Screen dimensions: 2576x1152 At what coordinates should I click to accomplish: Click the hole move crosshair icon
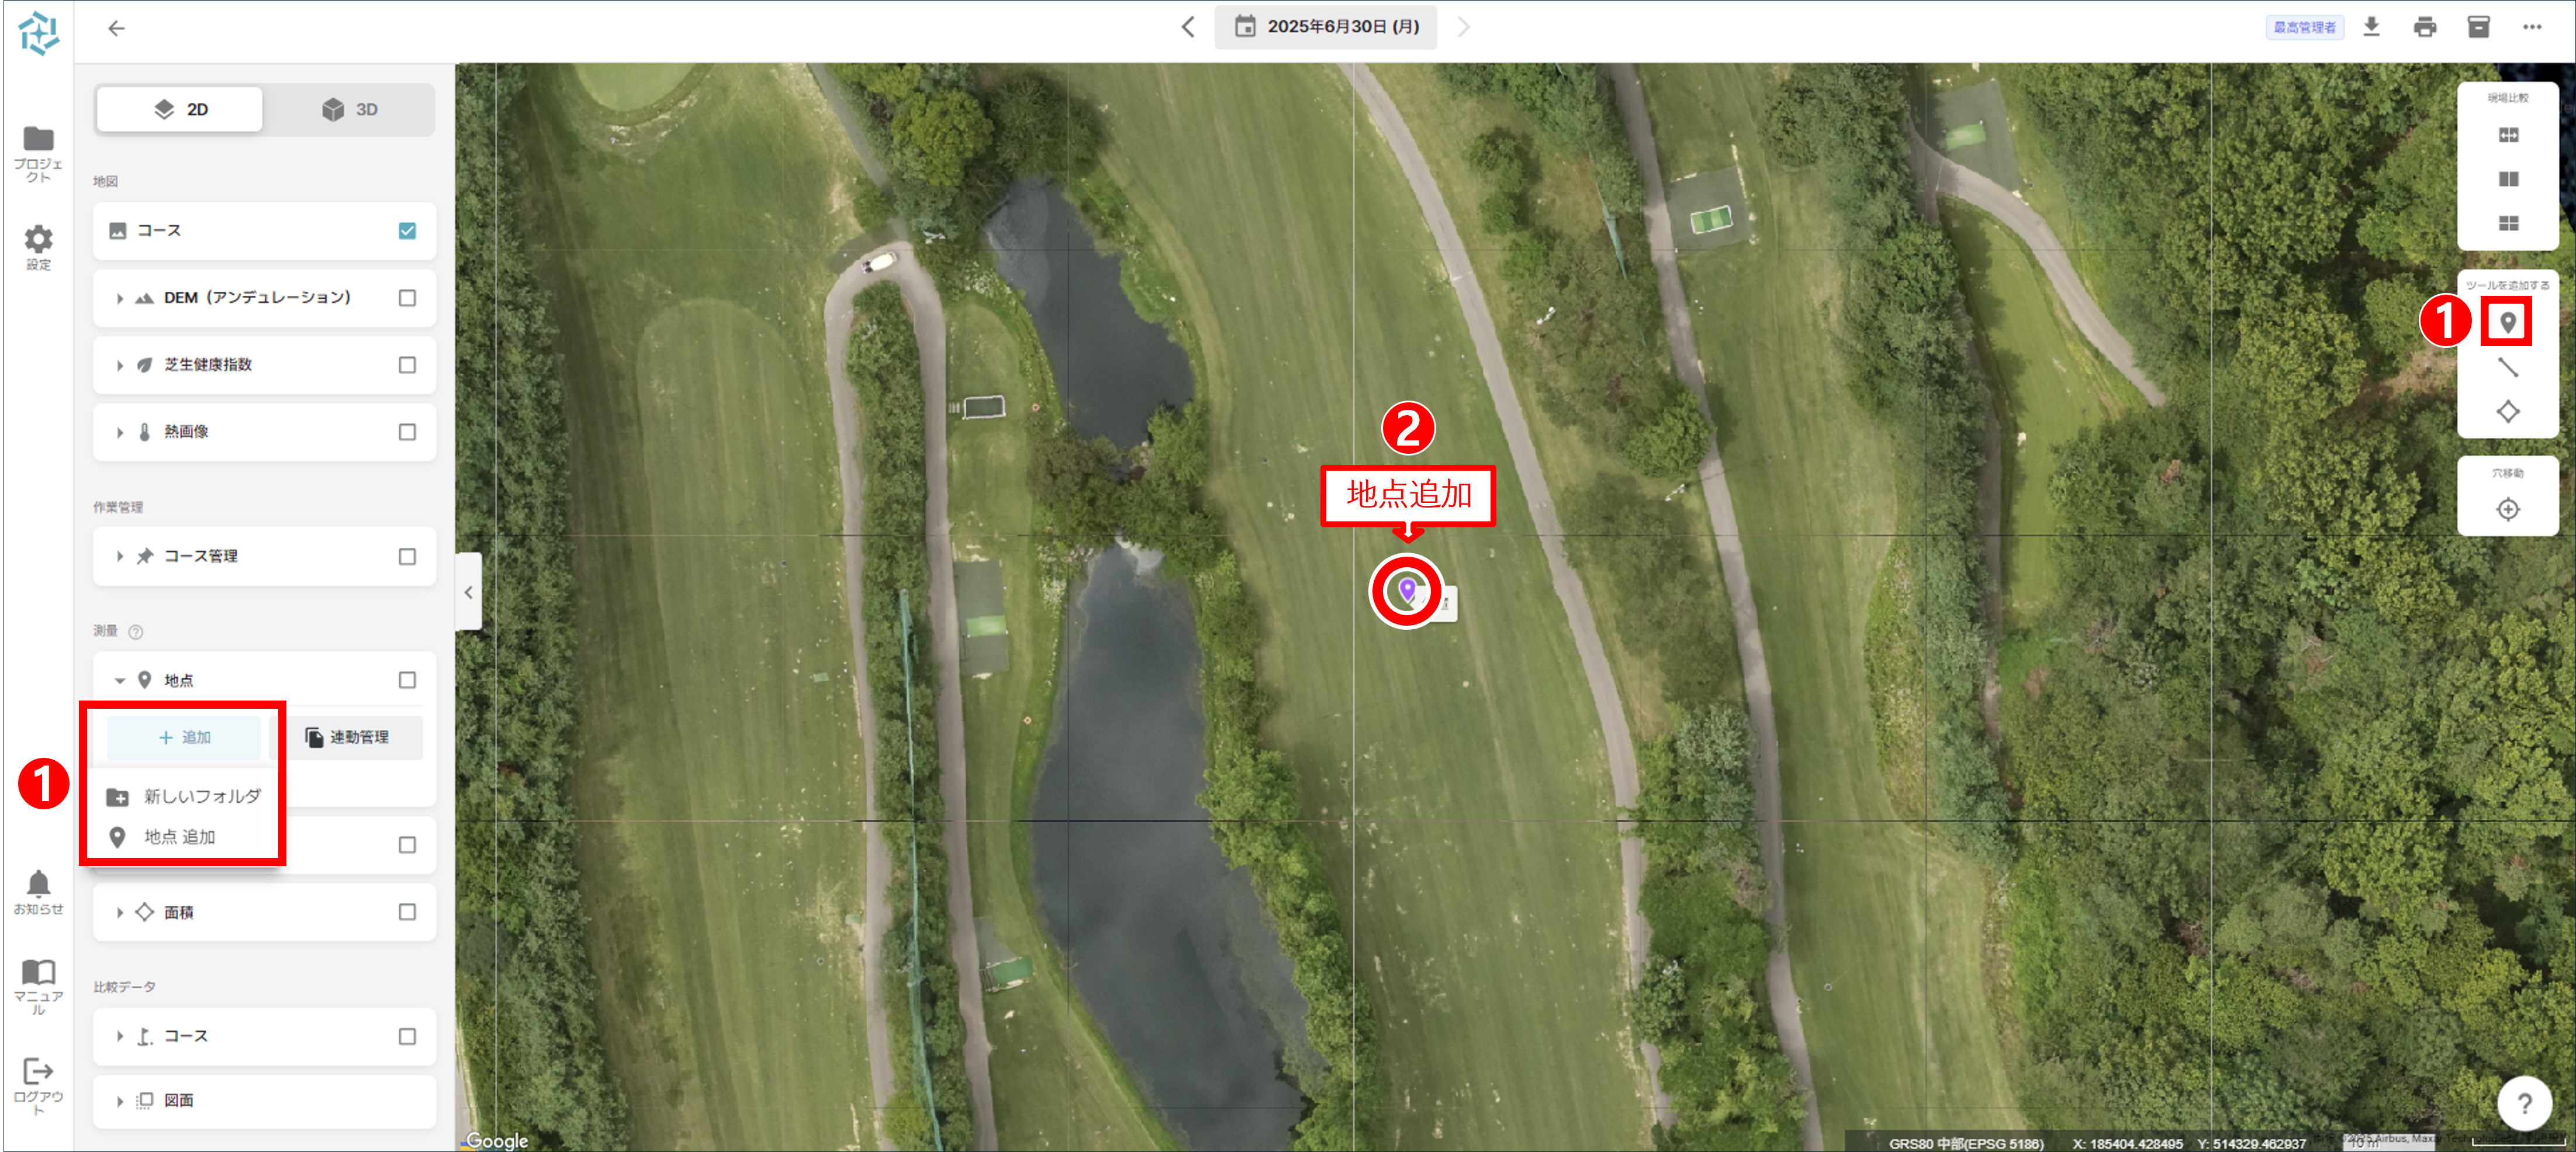click(x=2507, y=509)
